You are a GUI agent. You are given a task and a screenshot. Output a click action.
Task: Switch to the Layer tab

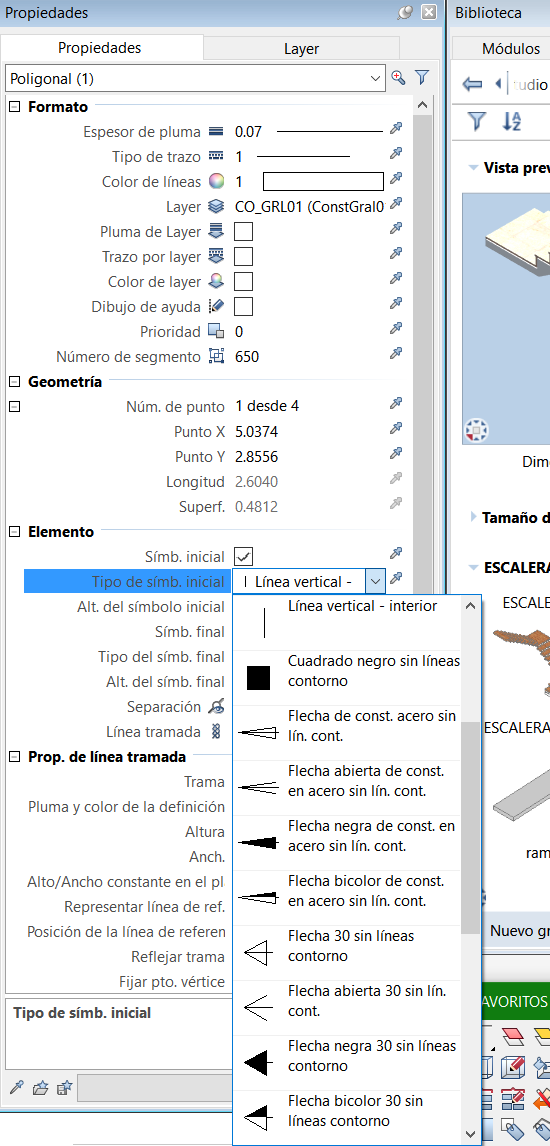pos(301,49)
